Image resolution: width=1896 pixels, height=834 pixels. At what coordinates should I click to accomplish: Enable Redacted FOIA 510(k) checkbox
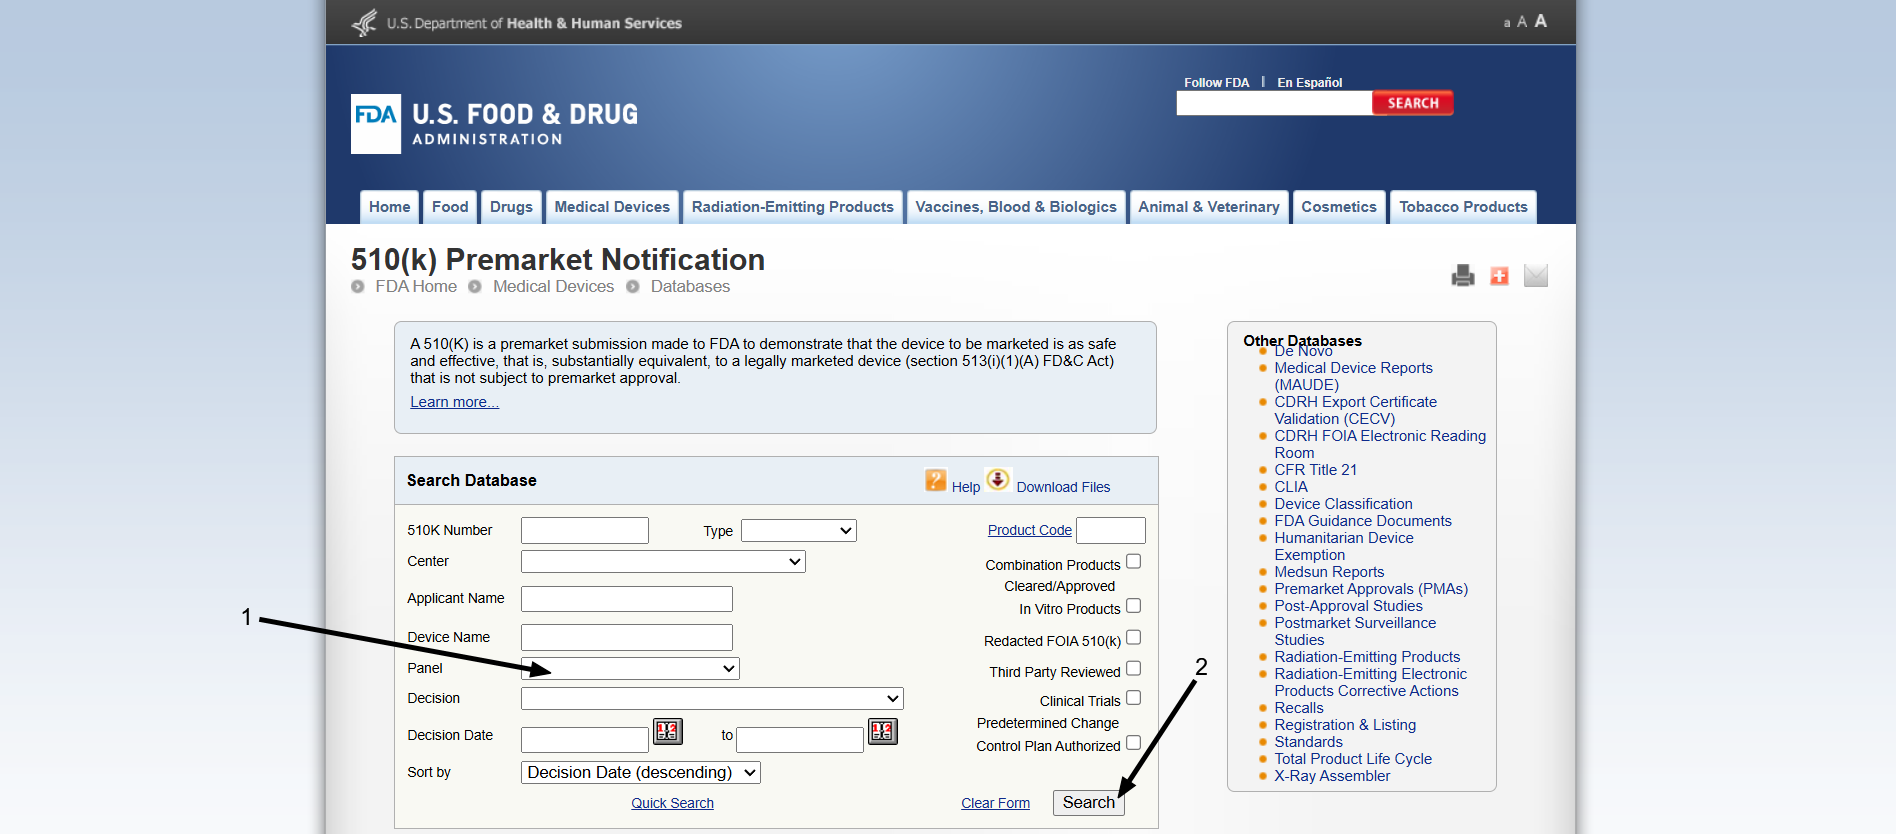pos(1134,638)
